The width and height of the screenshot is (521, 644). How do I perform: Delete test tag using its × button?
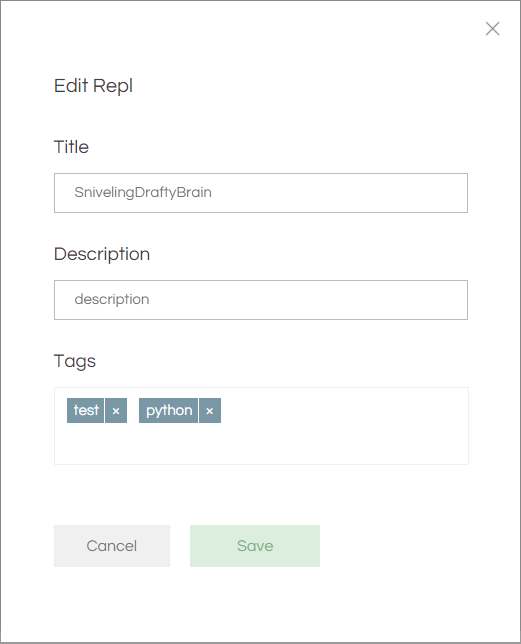pyautogui.click(x=116, y=410)
